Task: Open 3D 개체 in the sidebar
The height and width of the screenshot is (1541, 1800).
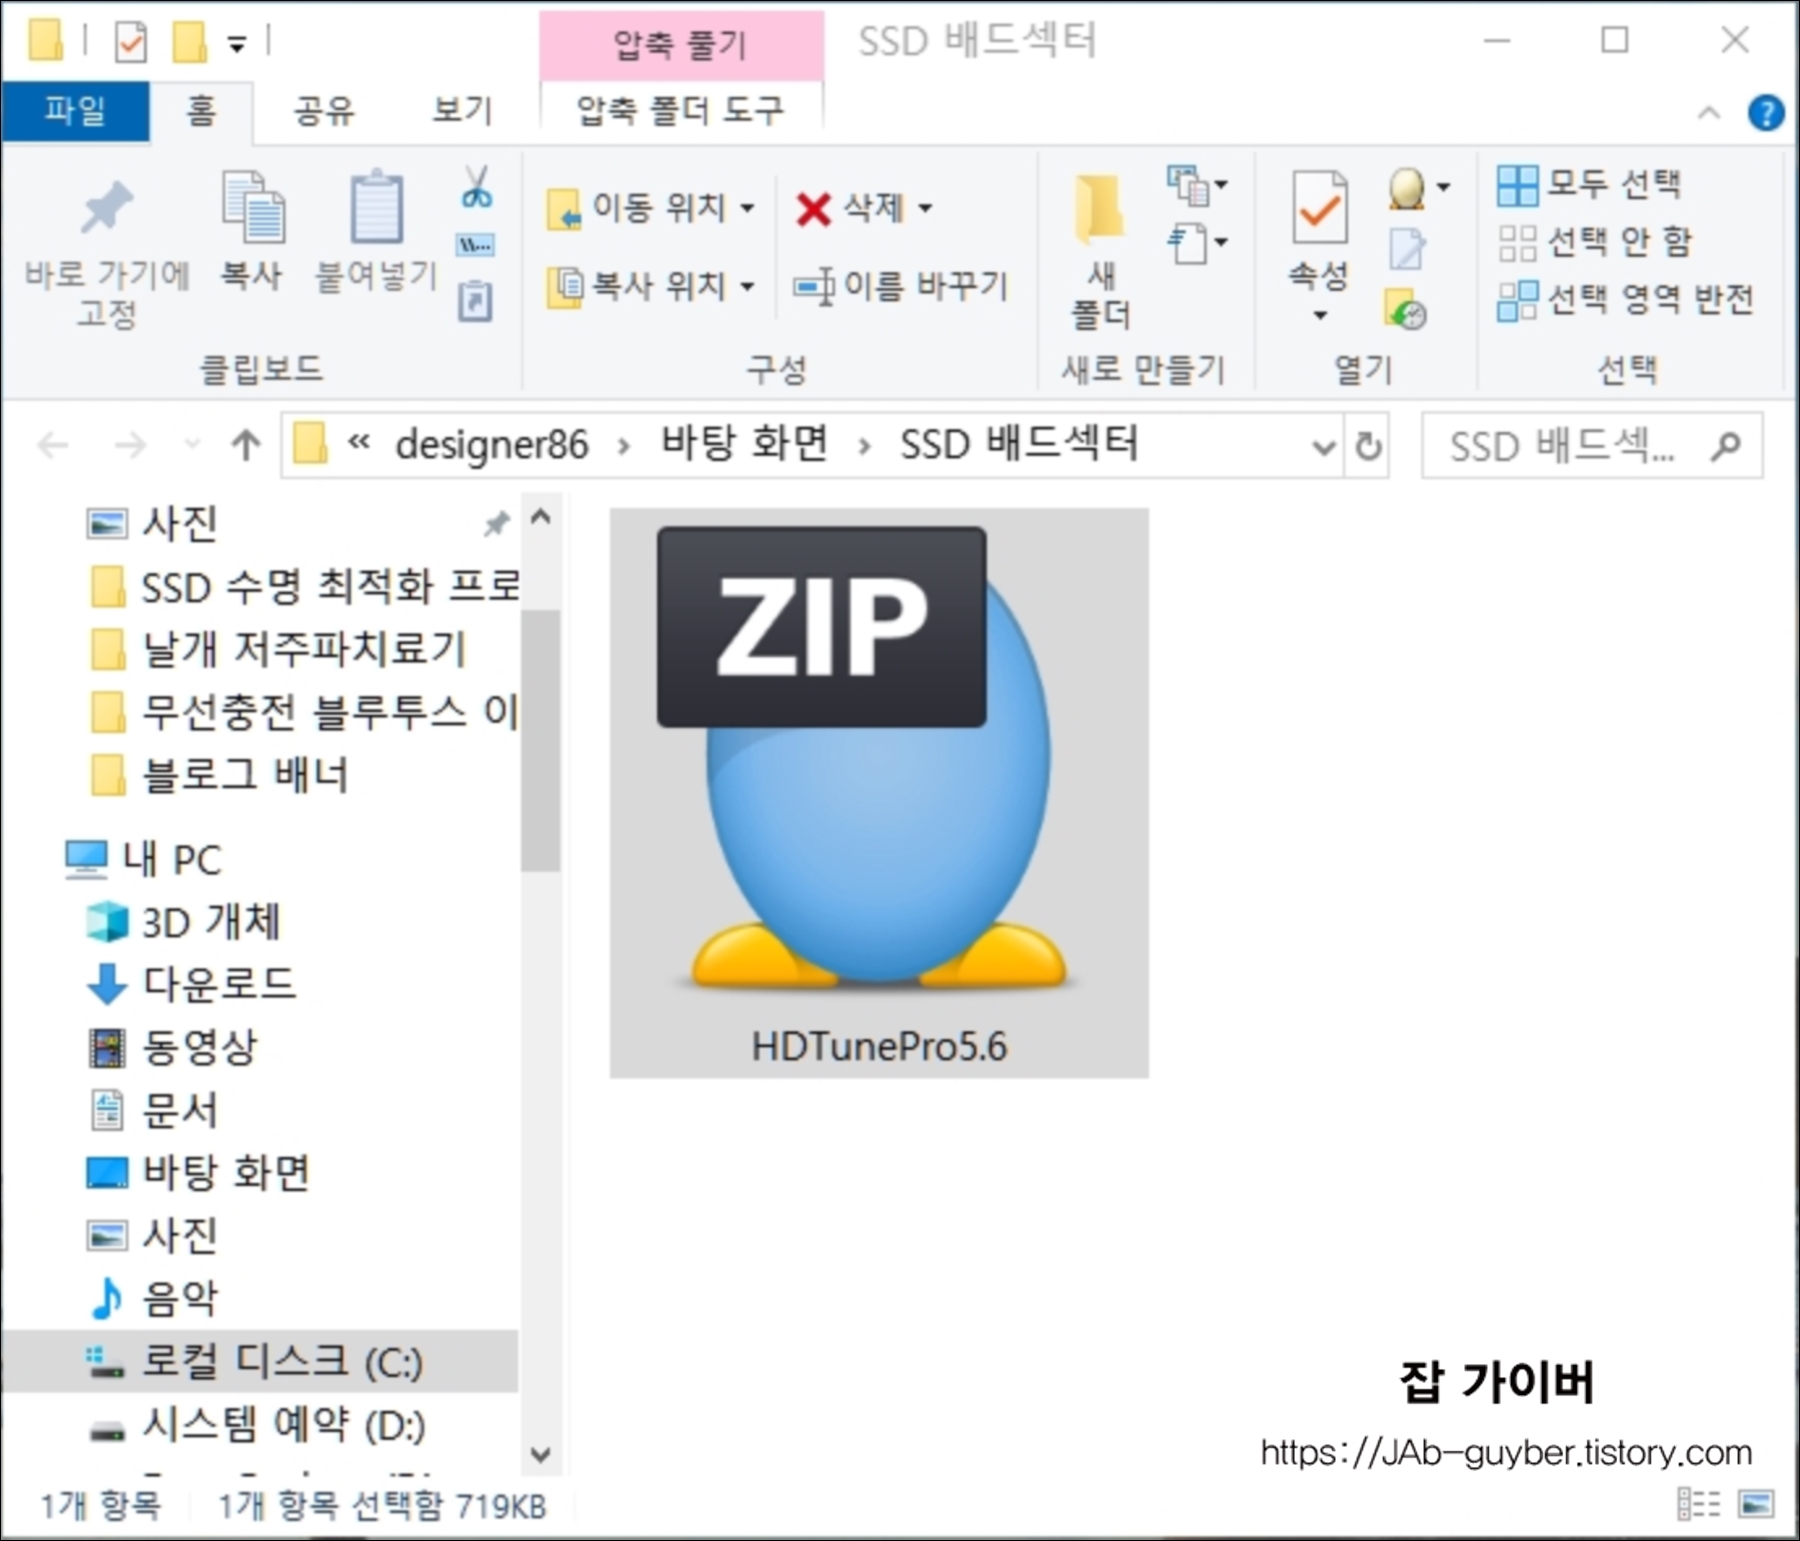Action: tap(183, 921)
